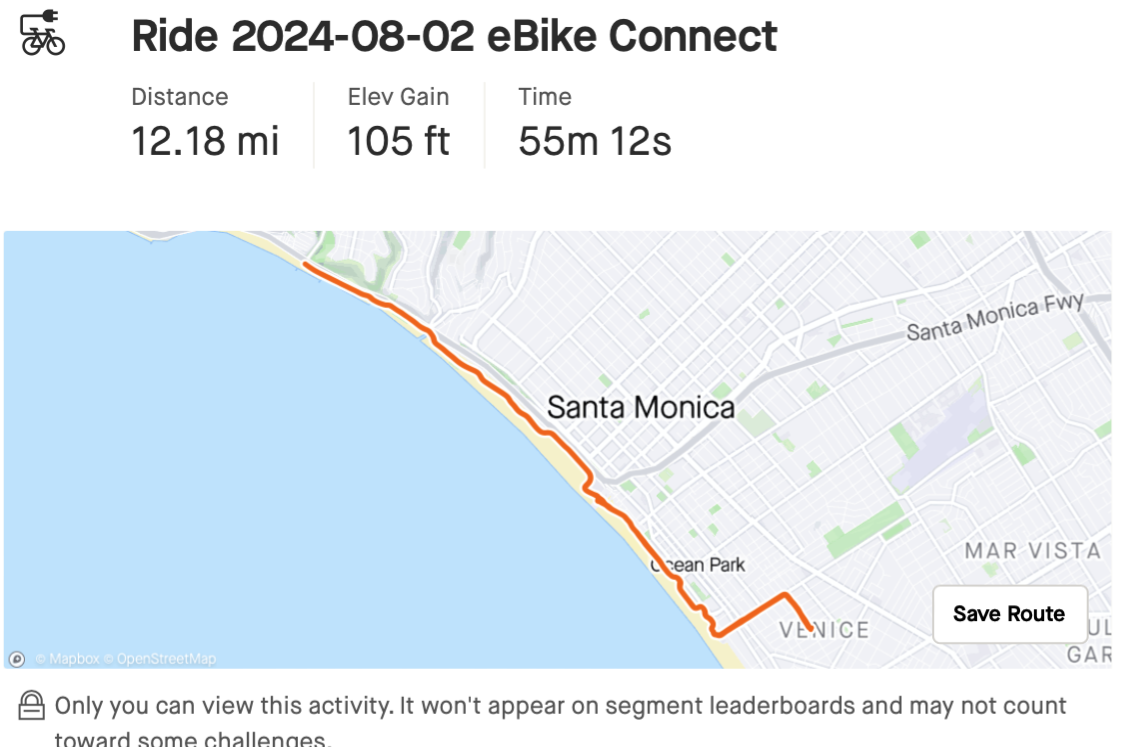Open the OpenStreetMap attribution link
Image resolution: width=1133 pixels, height=747 pixels.
166,659
